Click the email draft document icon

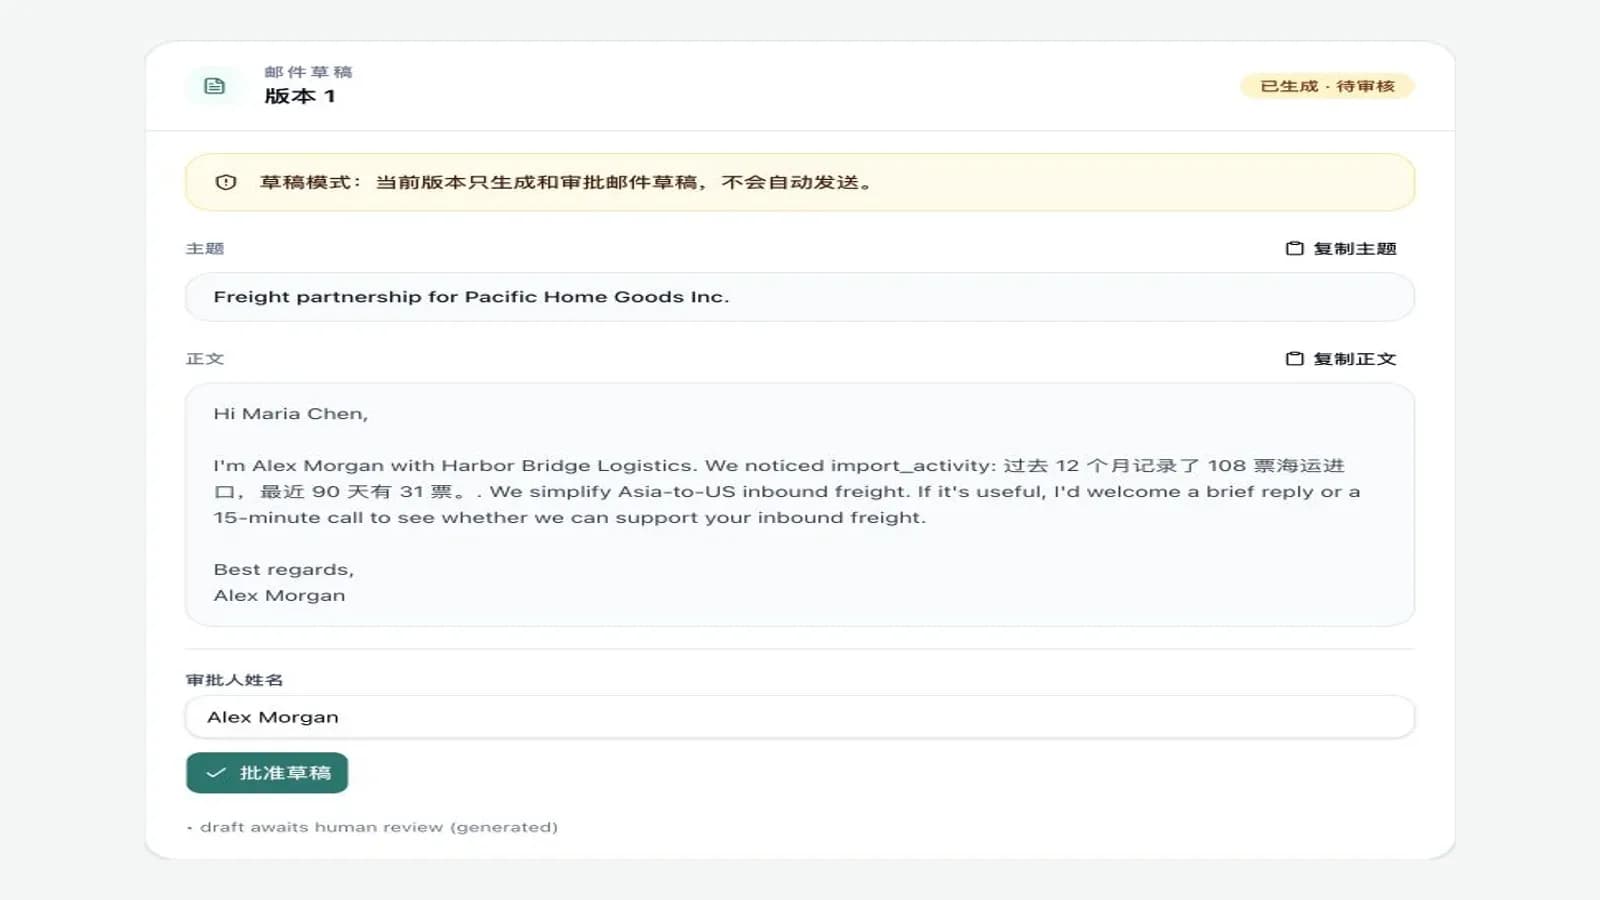click(214, 86)
